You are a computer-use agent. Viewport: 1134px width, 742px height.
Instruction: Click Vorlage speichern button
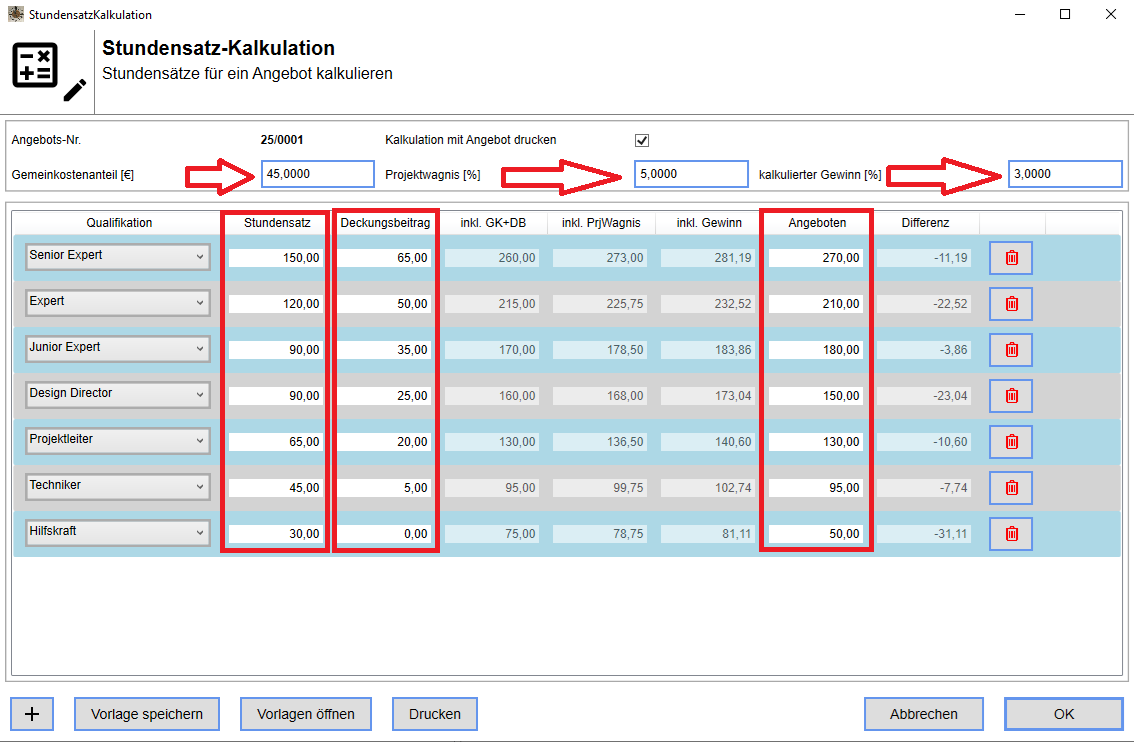coord(147,714)
